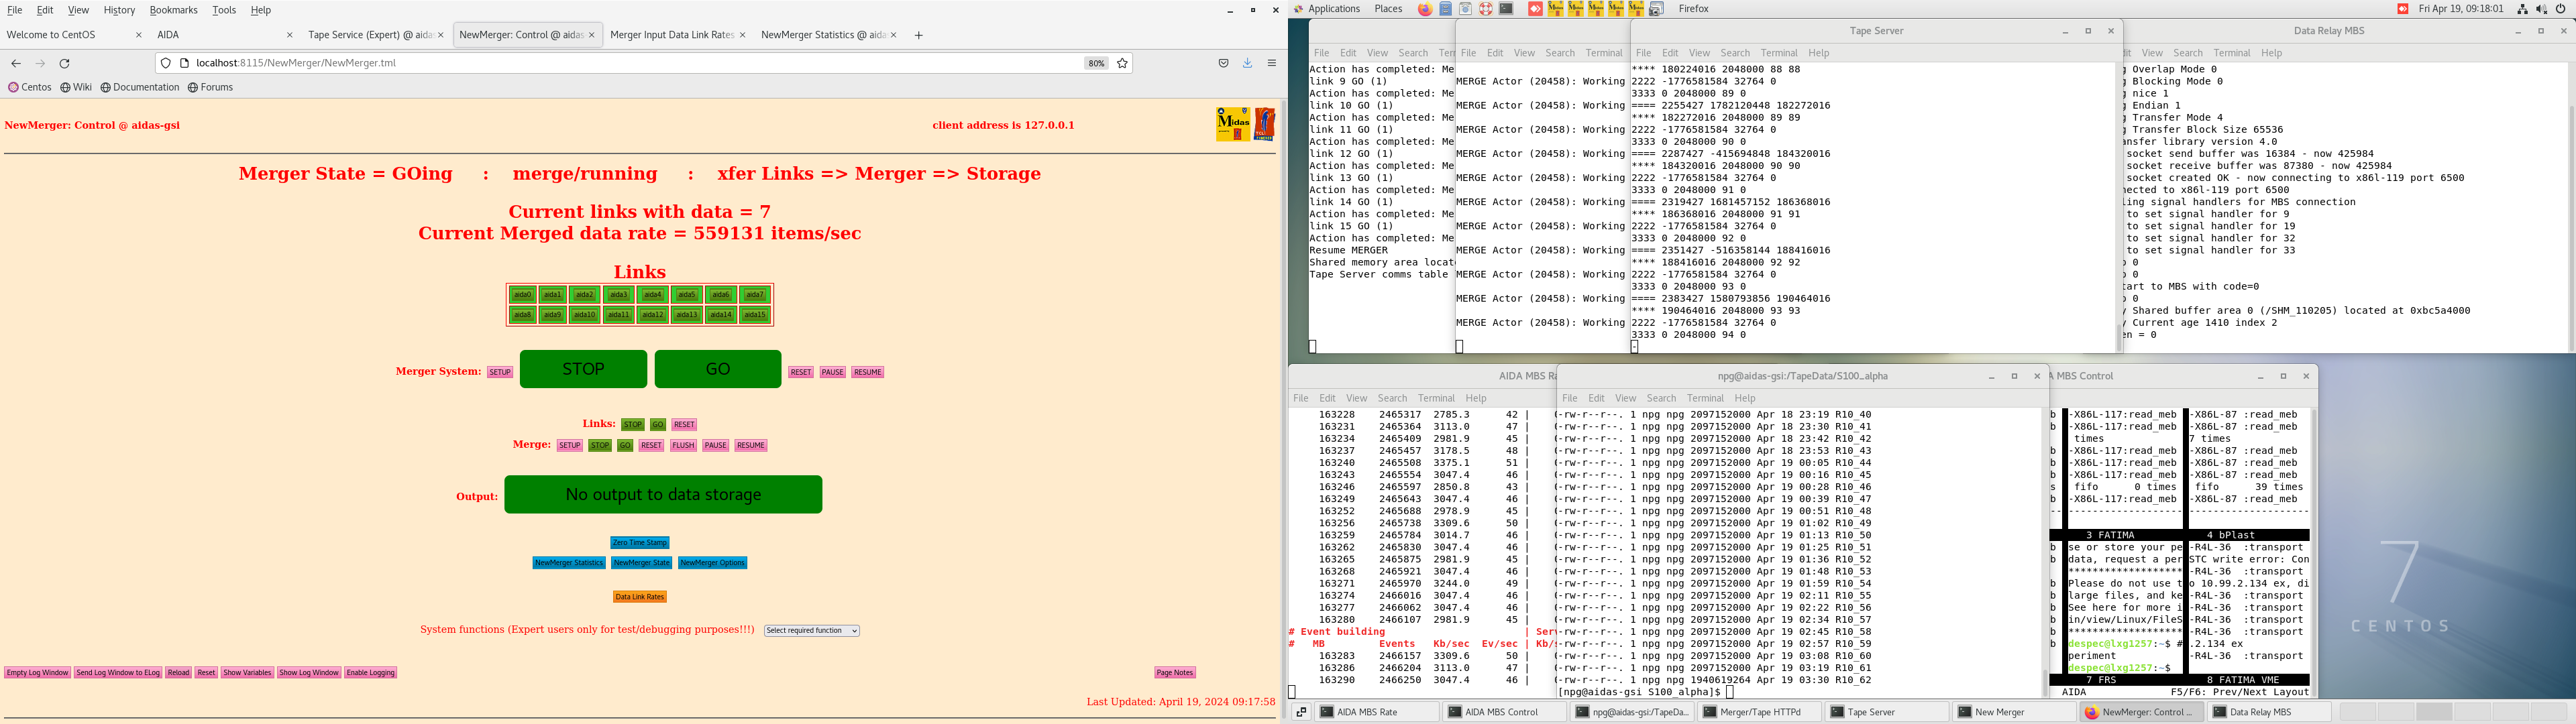Toggle the aida0 link status box

click(522, 295)
